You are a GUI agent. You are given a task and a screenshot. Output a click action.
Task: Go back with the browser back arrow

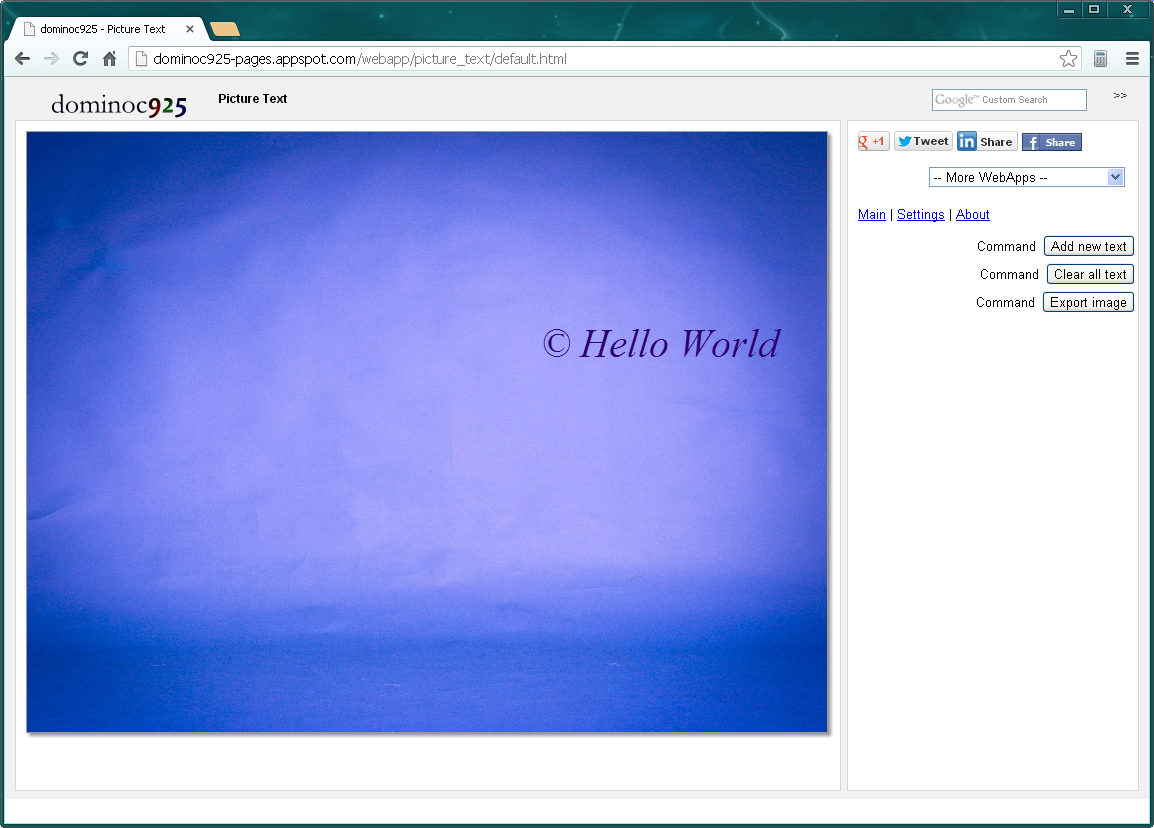pos(22,59)
